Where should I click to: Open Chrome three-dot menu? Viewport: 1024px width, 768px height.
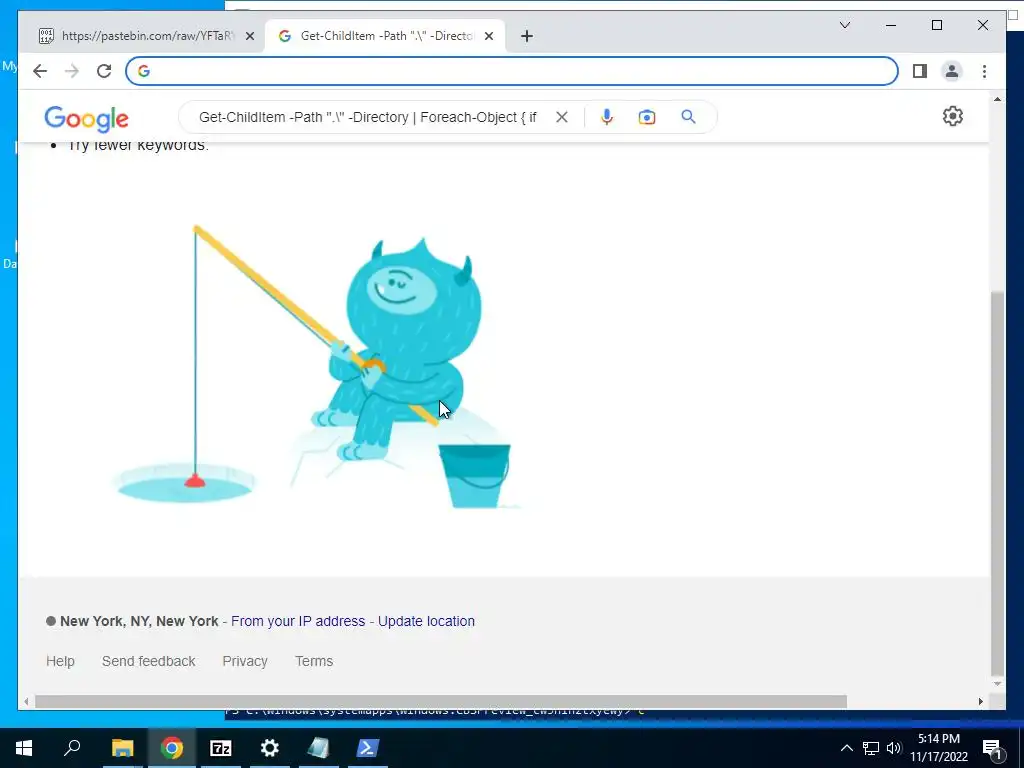pos(984,71)
